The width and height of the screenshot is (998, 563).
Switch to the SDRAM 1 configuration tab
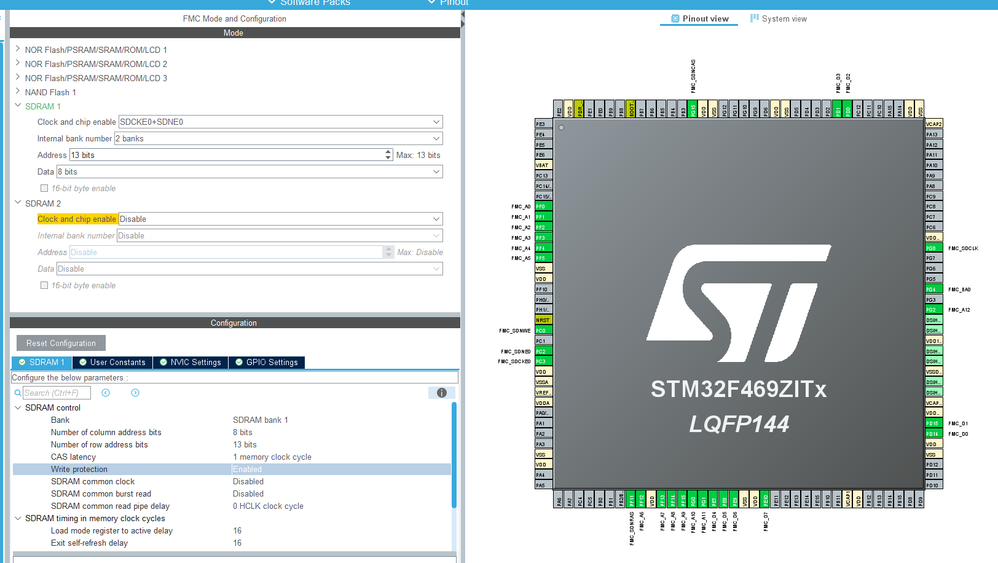[x=42, y=362]
